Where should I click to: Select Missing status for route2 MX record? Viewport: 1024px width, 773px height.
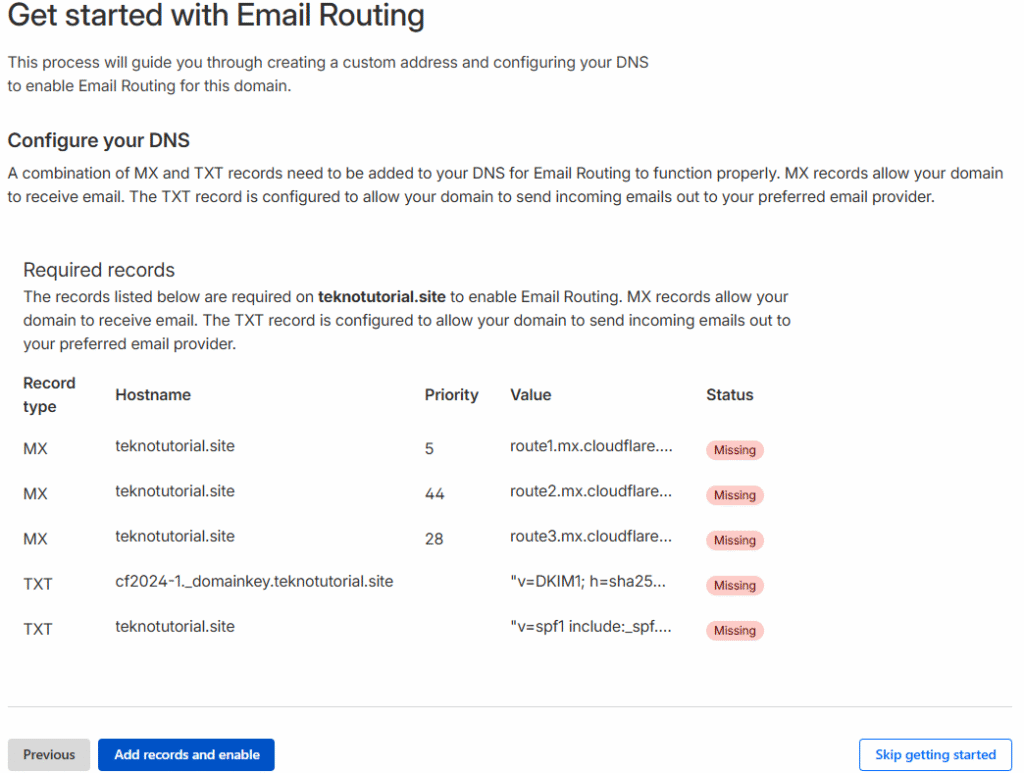pyautogui.click(x=735, y=495)
